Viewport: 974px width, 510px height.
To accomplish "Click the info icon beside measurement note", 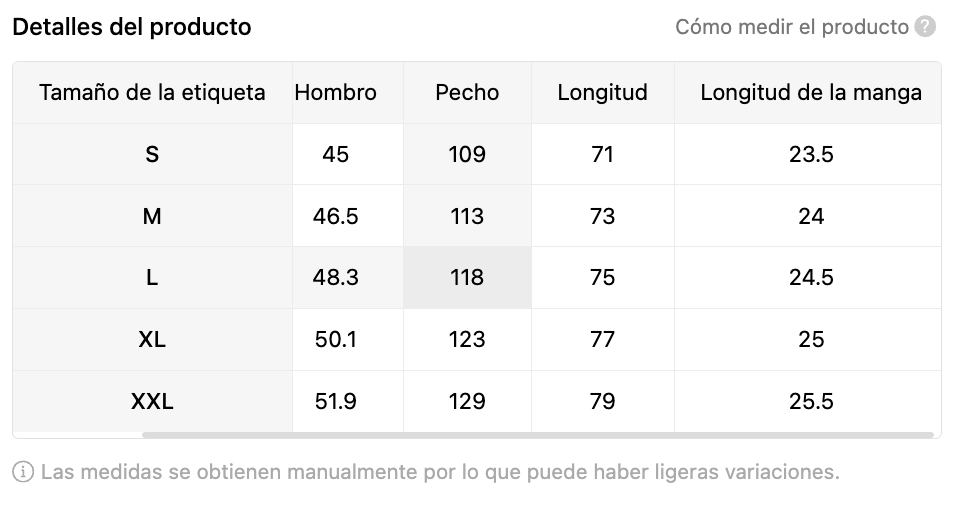I will pos(23,472).
